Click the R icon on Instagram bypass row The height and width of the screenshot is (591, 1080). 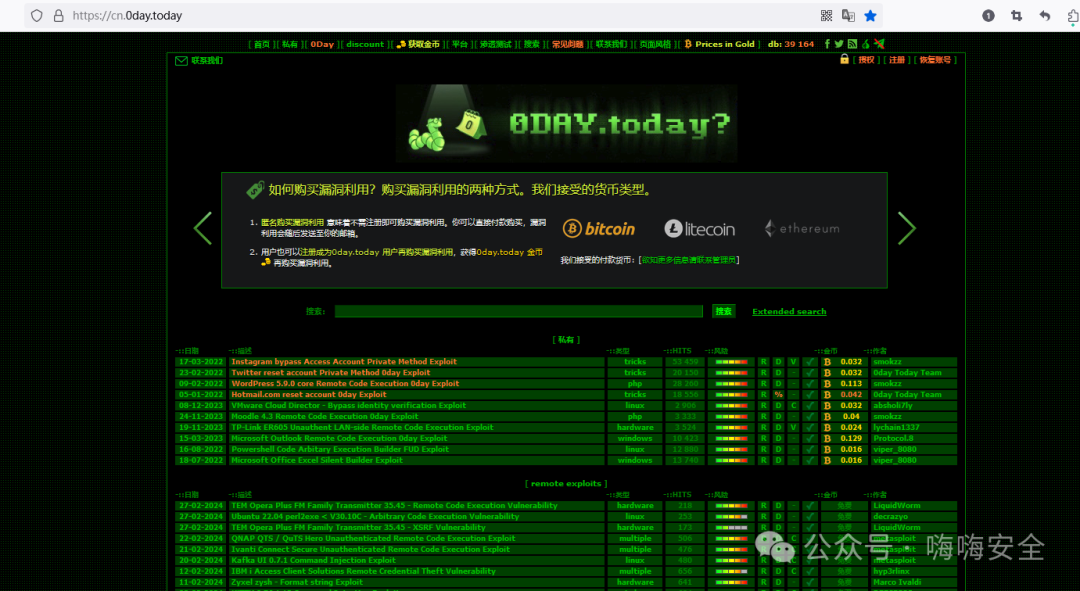coord(763,362)
